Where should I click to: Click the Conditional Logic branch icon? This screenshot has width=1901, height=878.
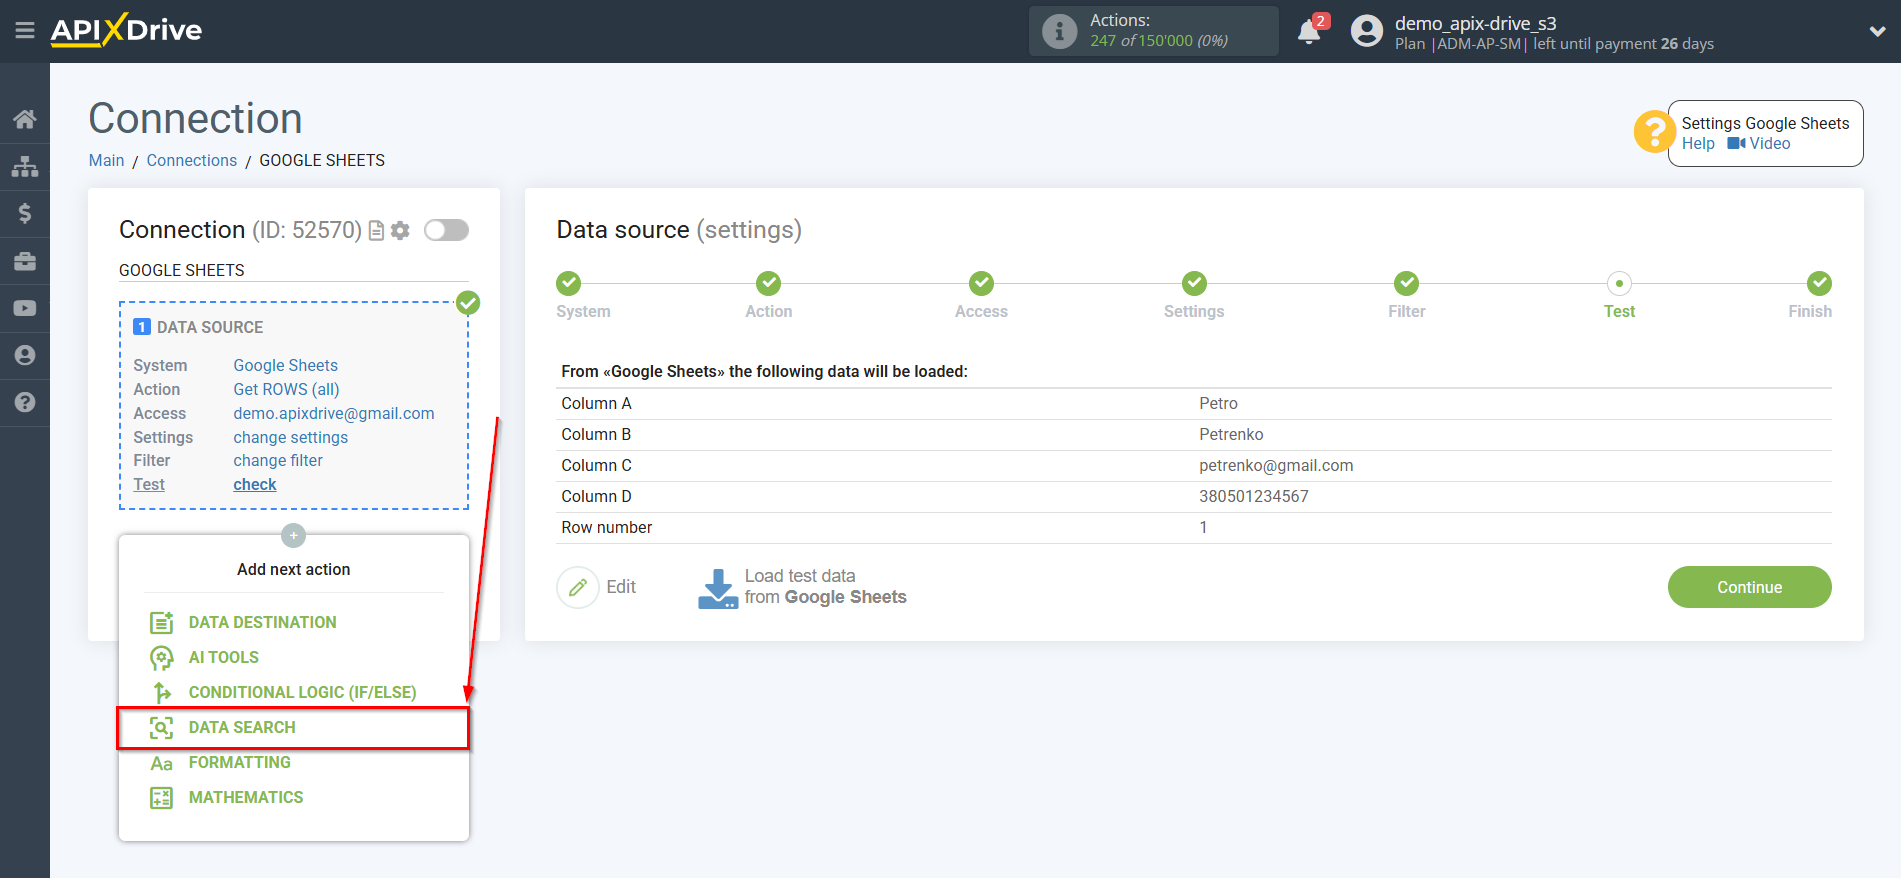tap(161, 692)
